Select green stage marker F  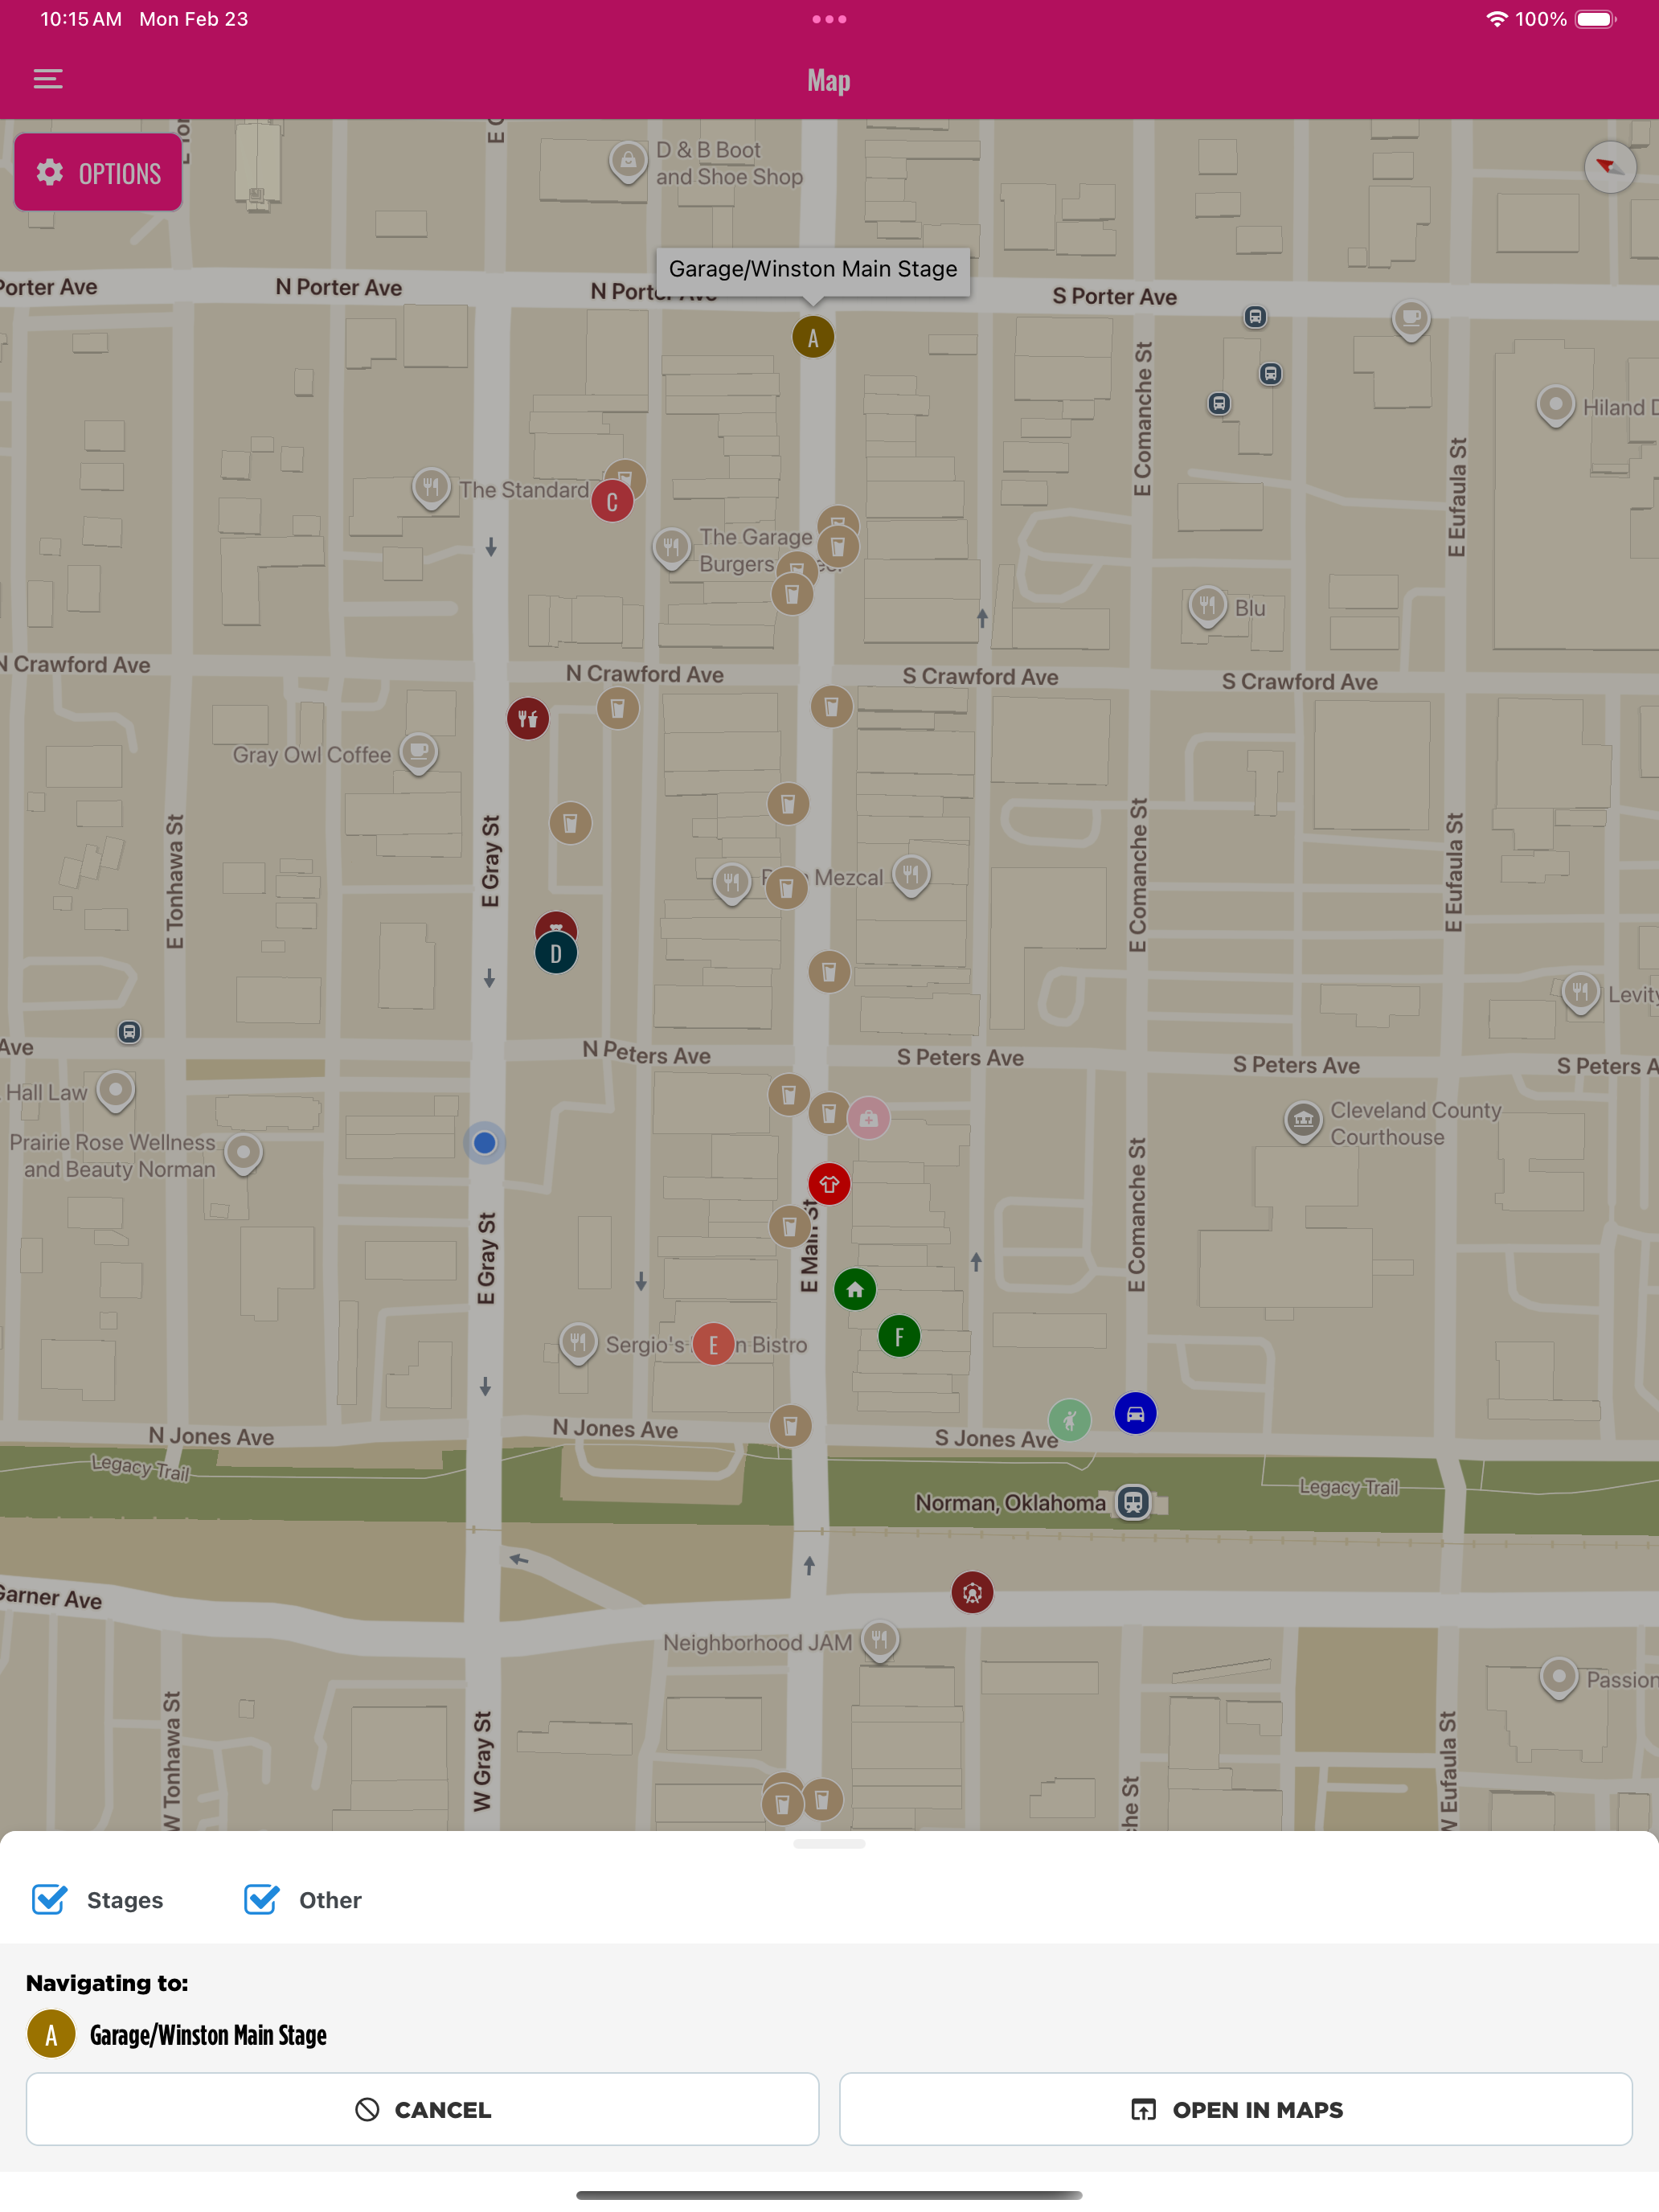pyautogui.click(x=899, y=1337)
